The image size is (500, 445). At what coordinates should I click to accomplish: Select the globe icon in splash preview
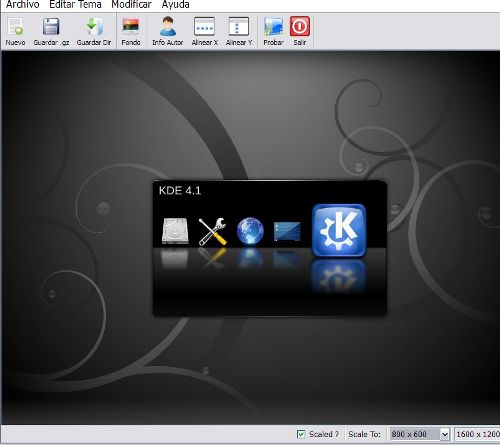coord(250,231)
